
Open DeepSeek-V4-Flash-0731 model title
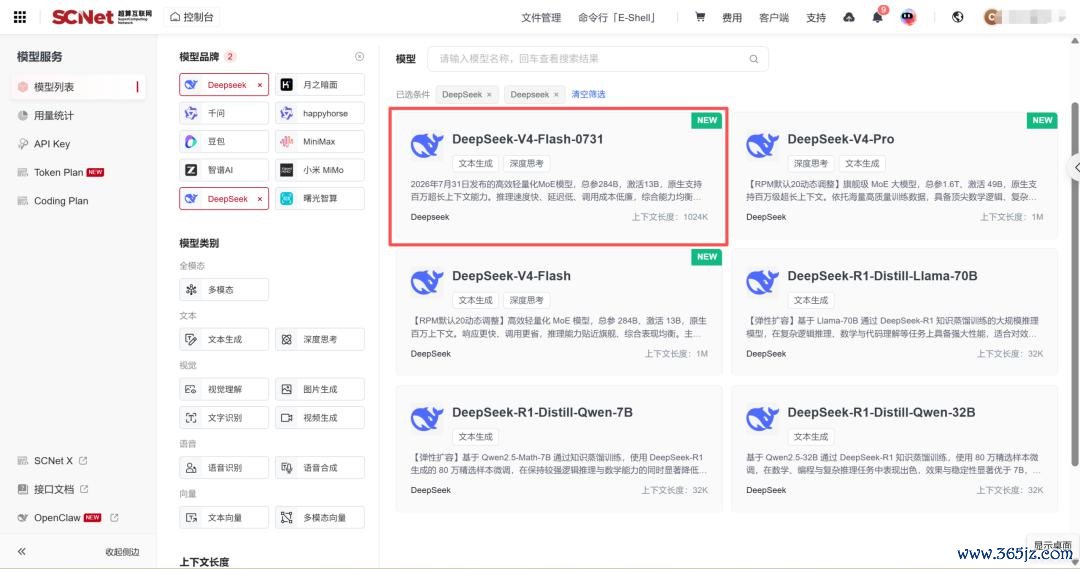click(528, 139)
